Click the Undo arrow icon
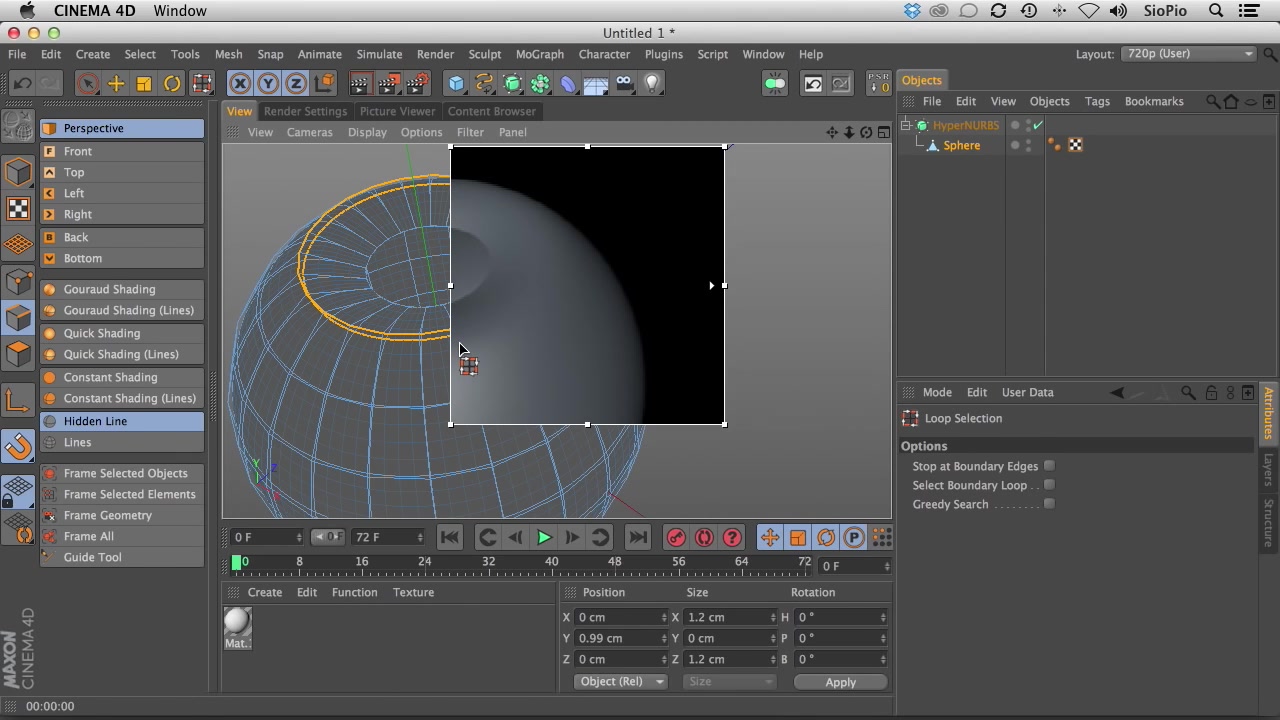 tap(22, 84)
